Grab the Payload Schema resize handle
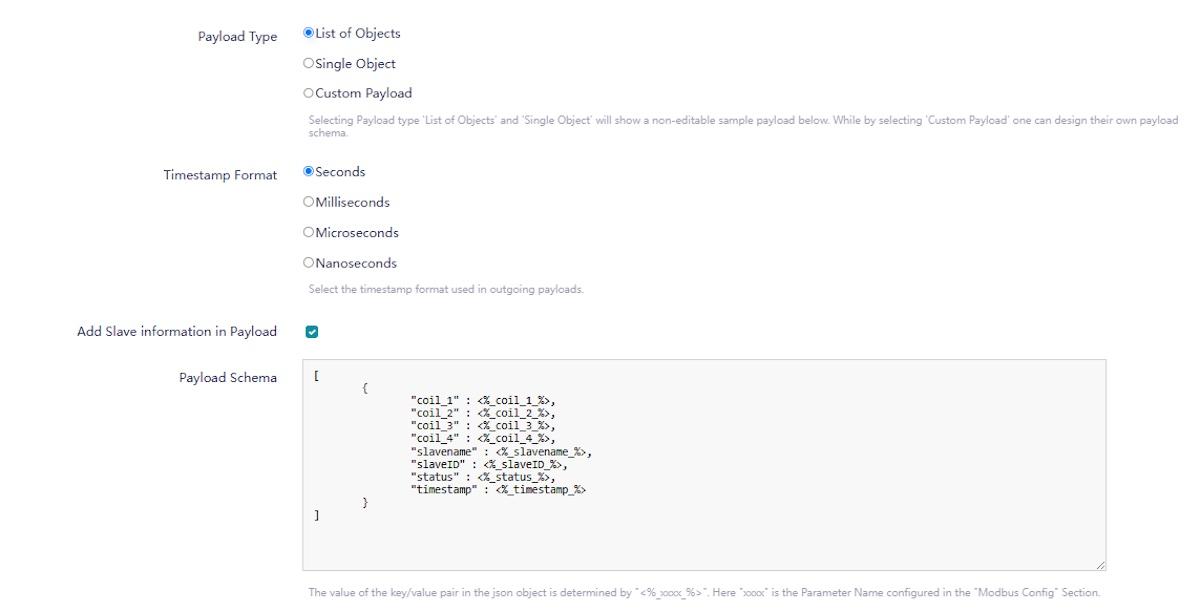1200x611 pixels. click(1101, 566)
